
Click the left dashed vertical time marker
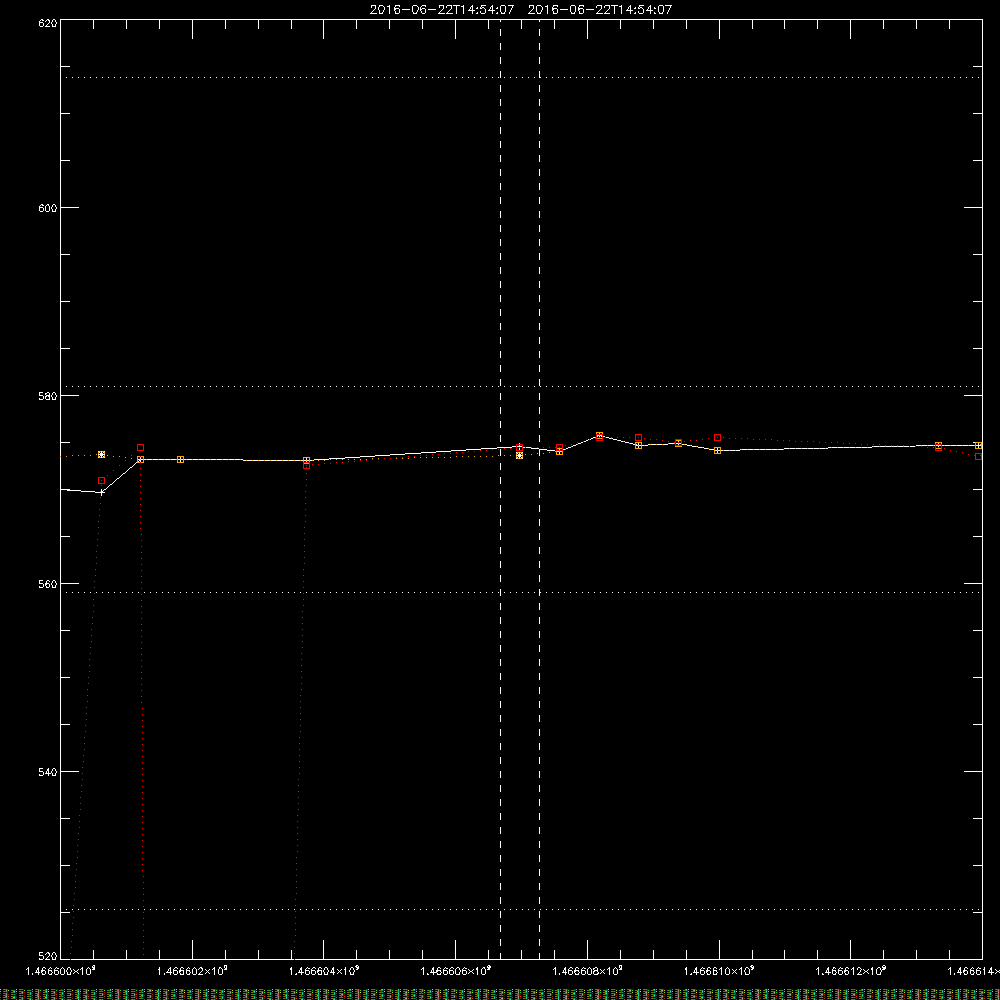click(501, 488)
